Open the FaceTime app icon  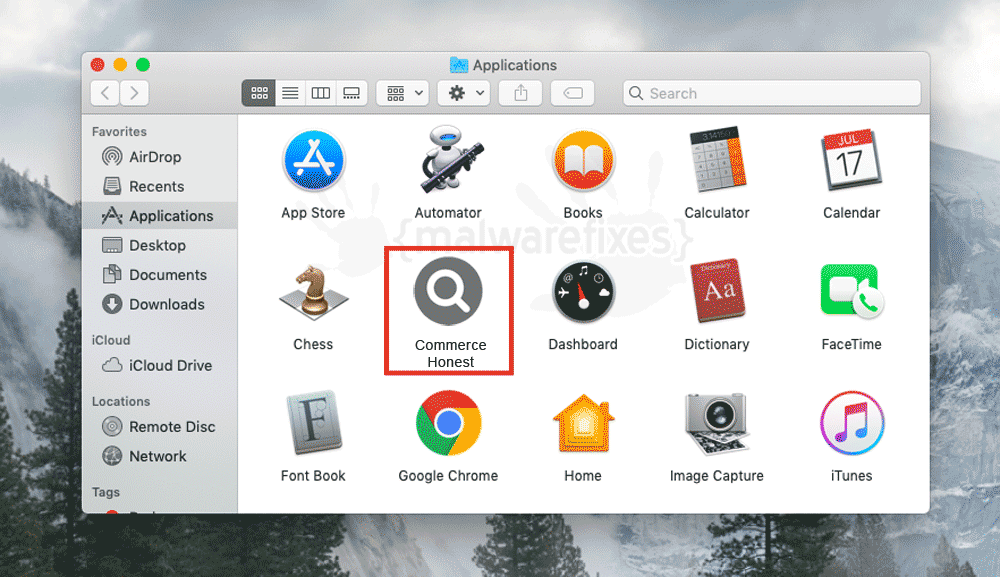coord(852,291)
